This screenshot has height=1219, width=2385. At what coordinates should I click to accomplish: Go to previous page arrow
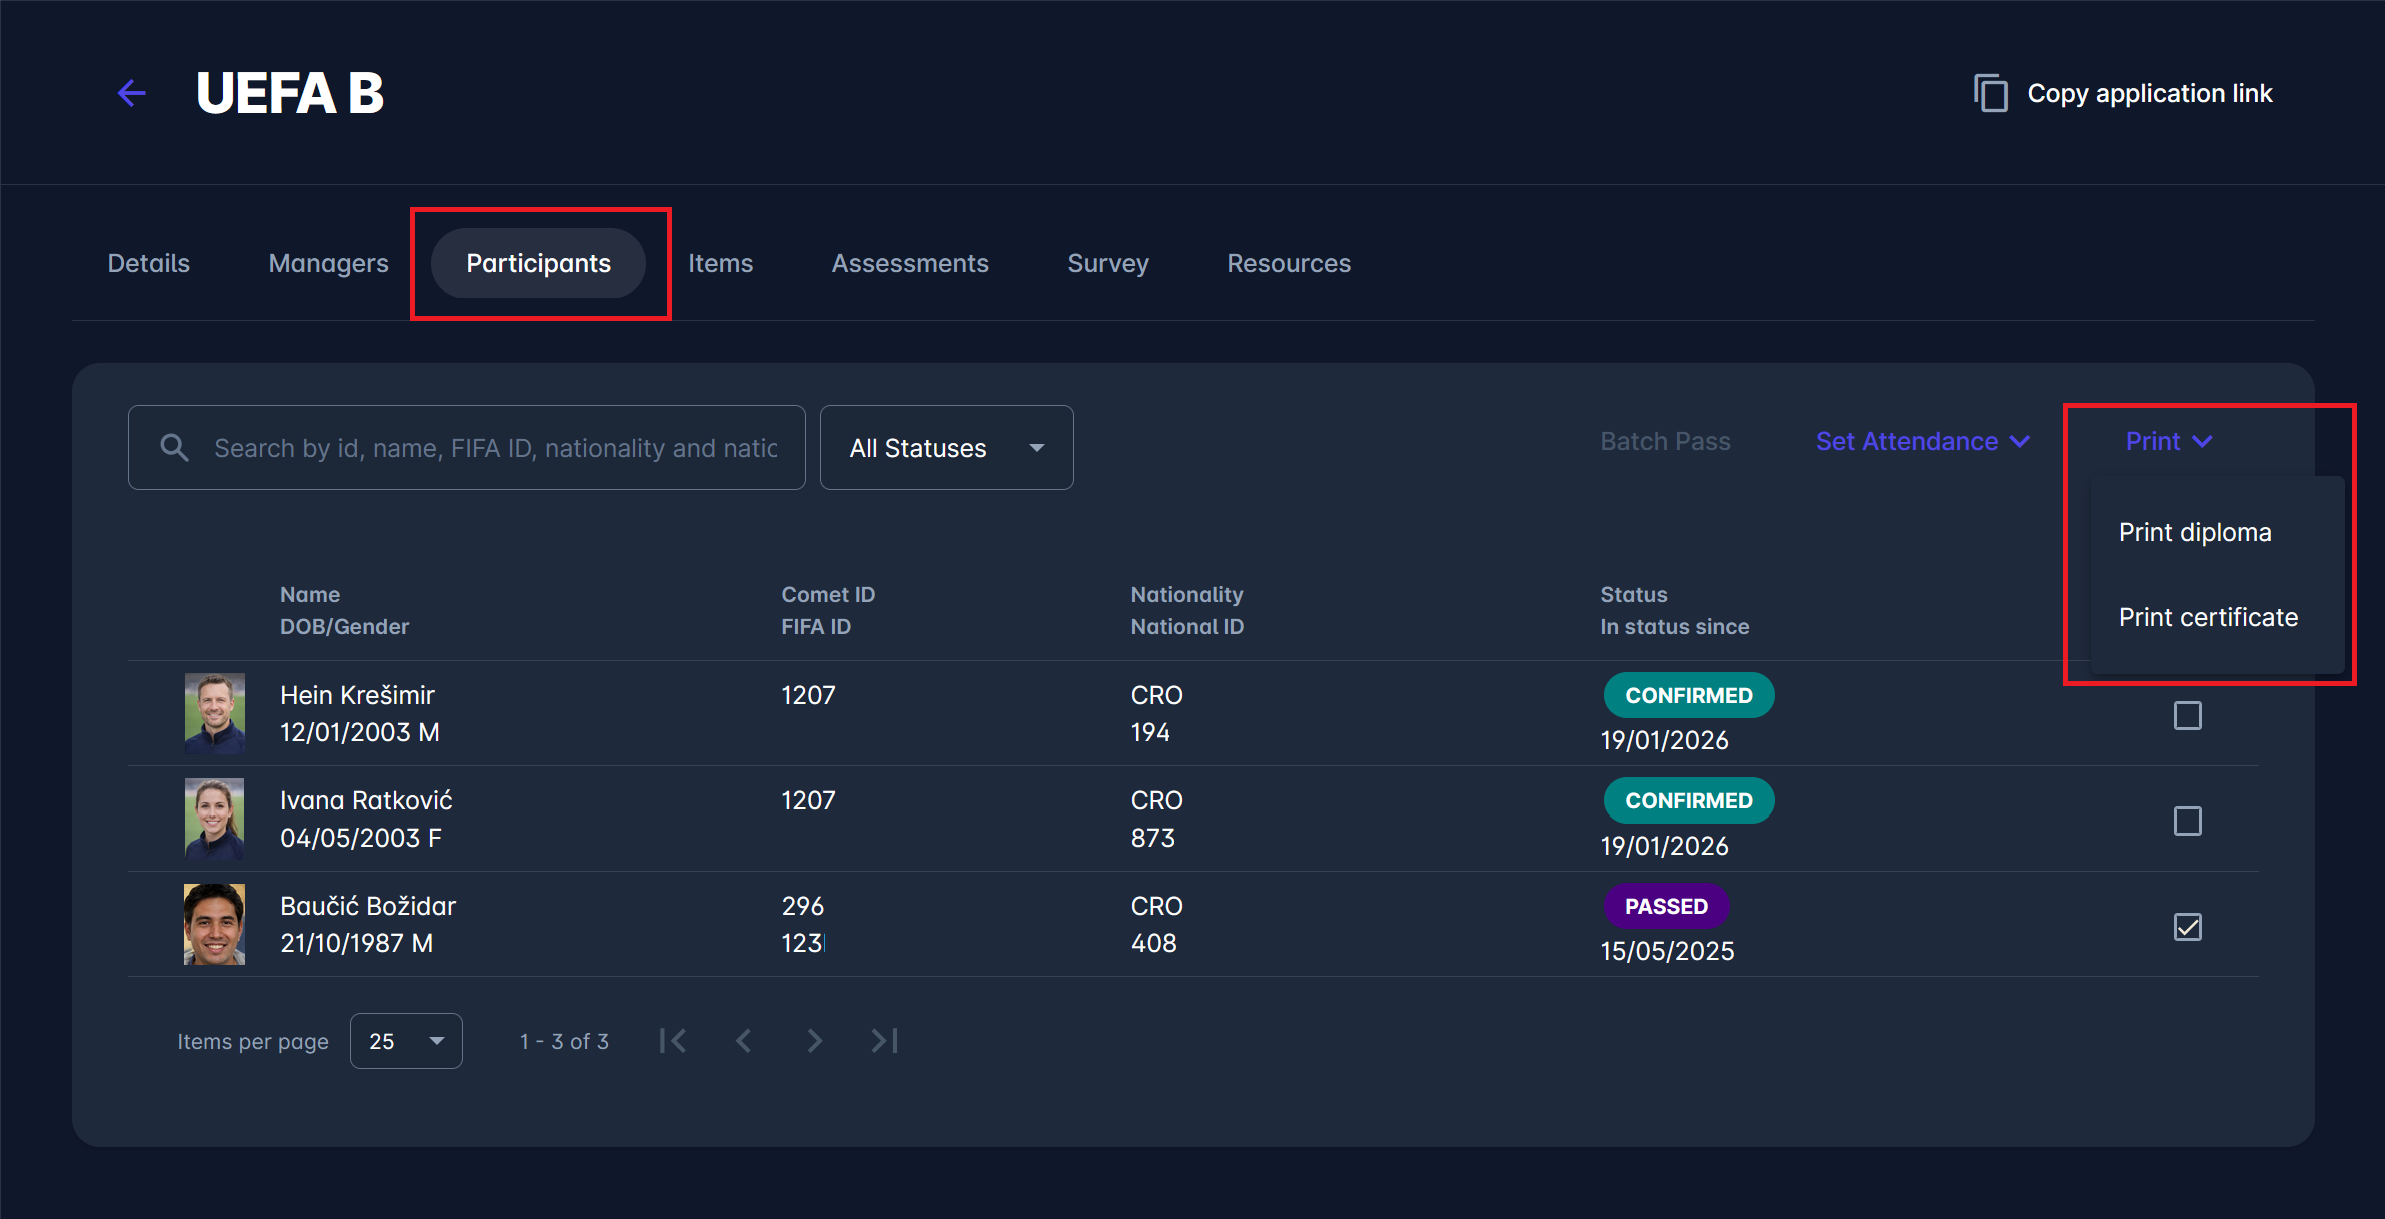(744, 1041)
